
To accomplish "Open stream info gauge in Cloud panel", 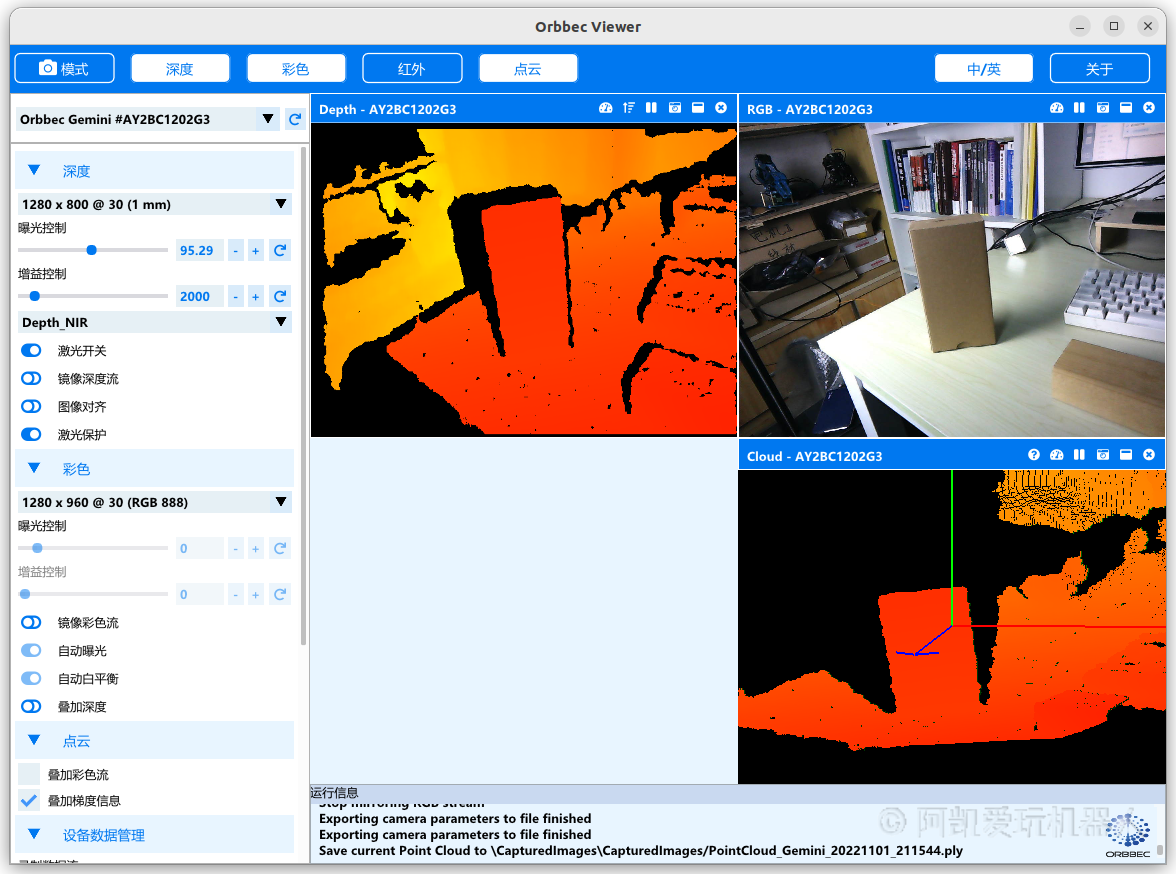I will (1057, 455).
